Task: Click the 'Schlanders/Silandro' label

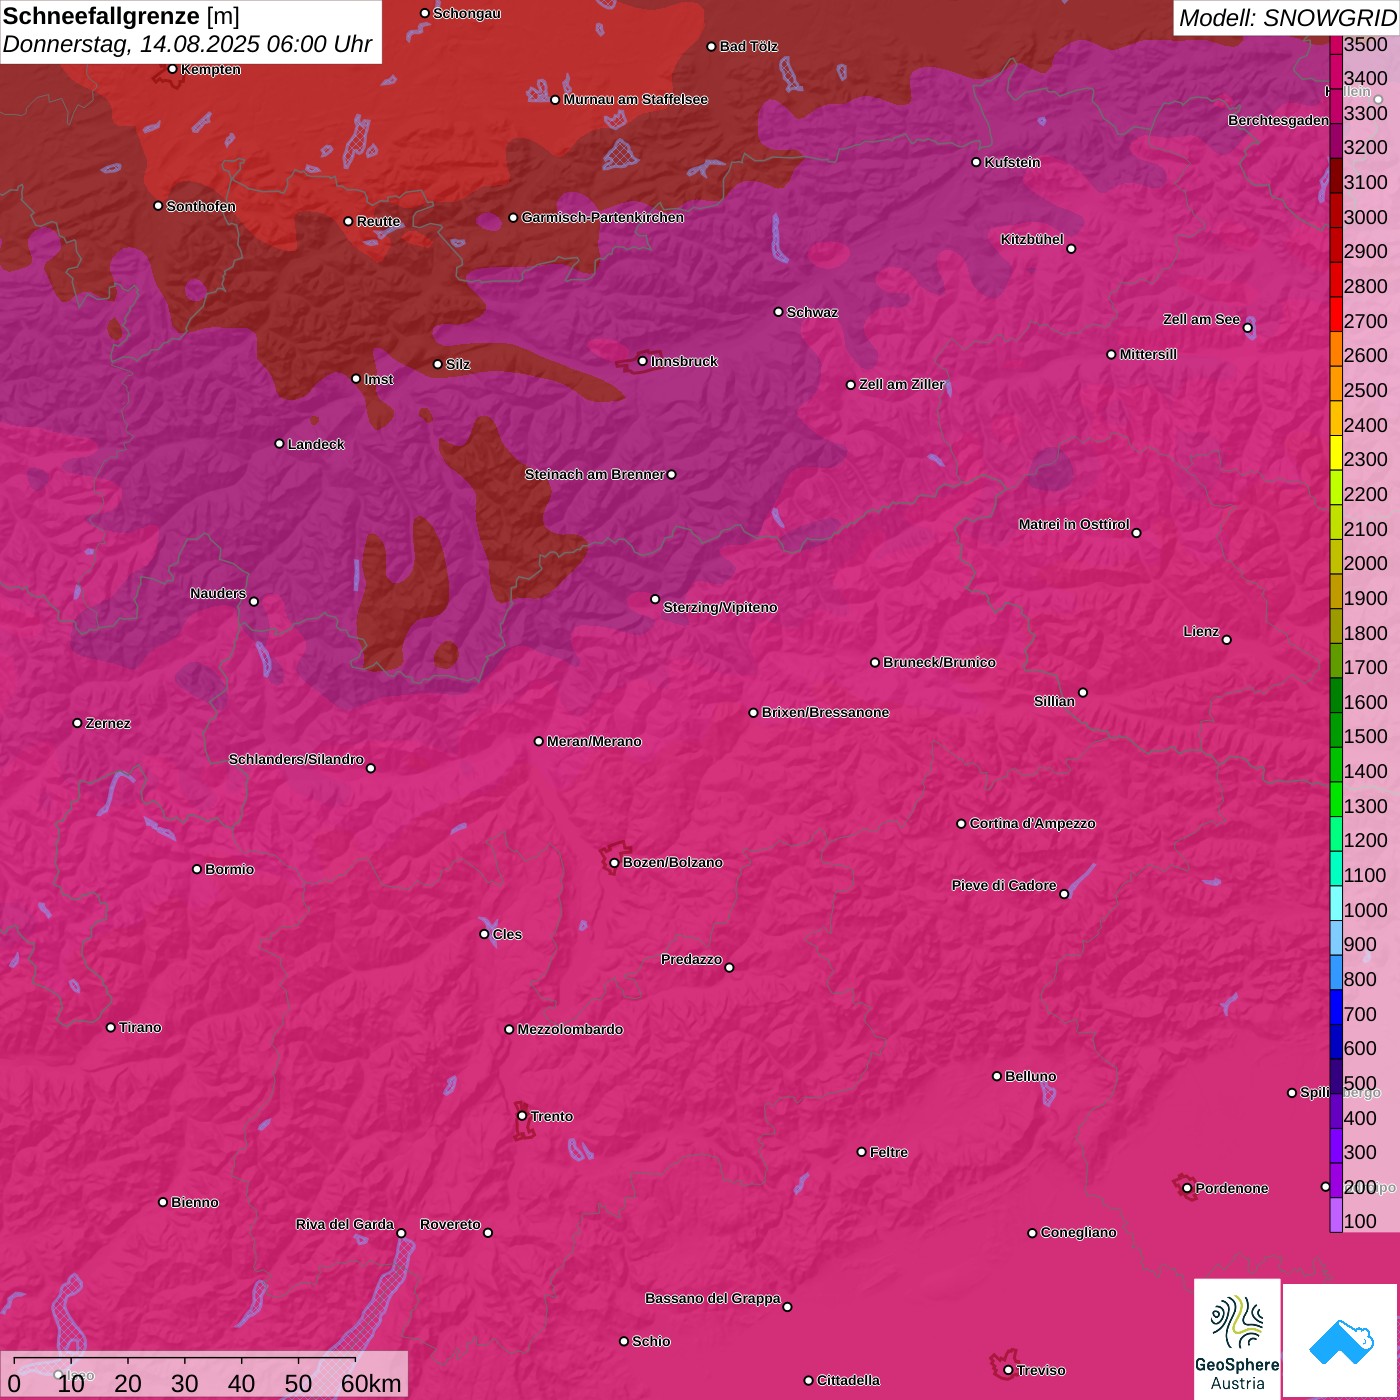Action: coord(296,759)
